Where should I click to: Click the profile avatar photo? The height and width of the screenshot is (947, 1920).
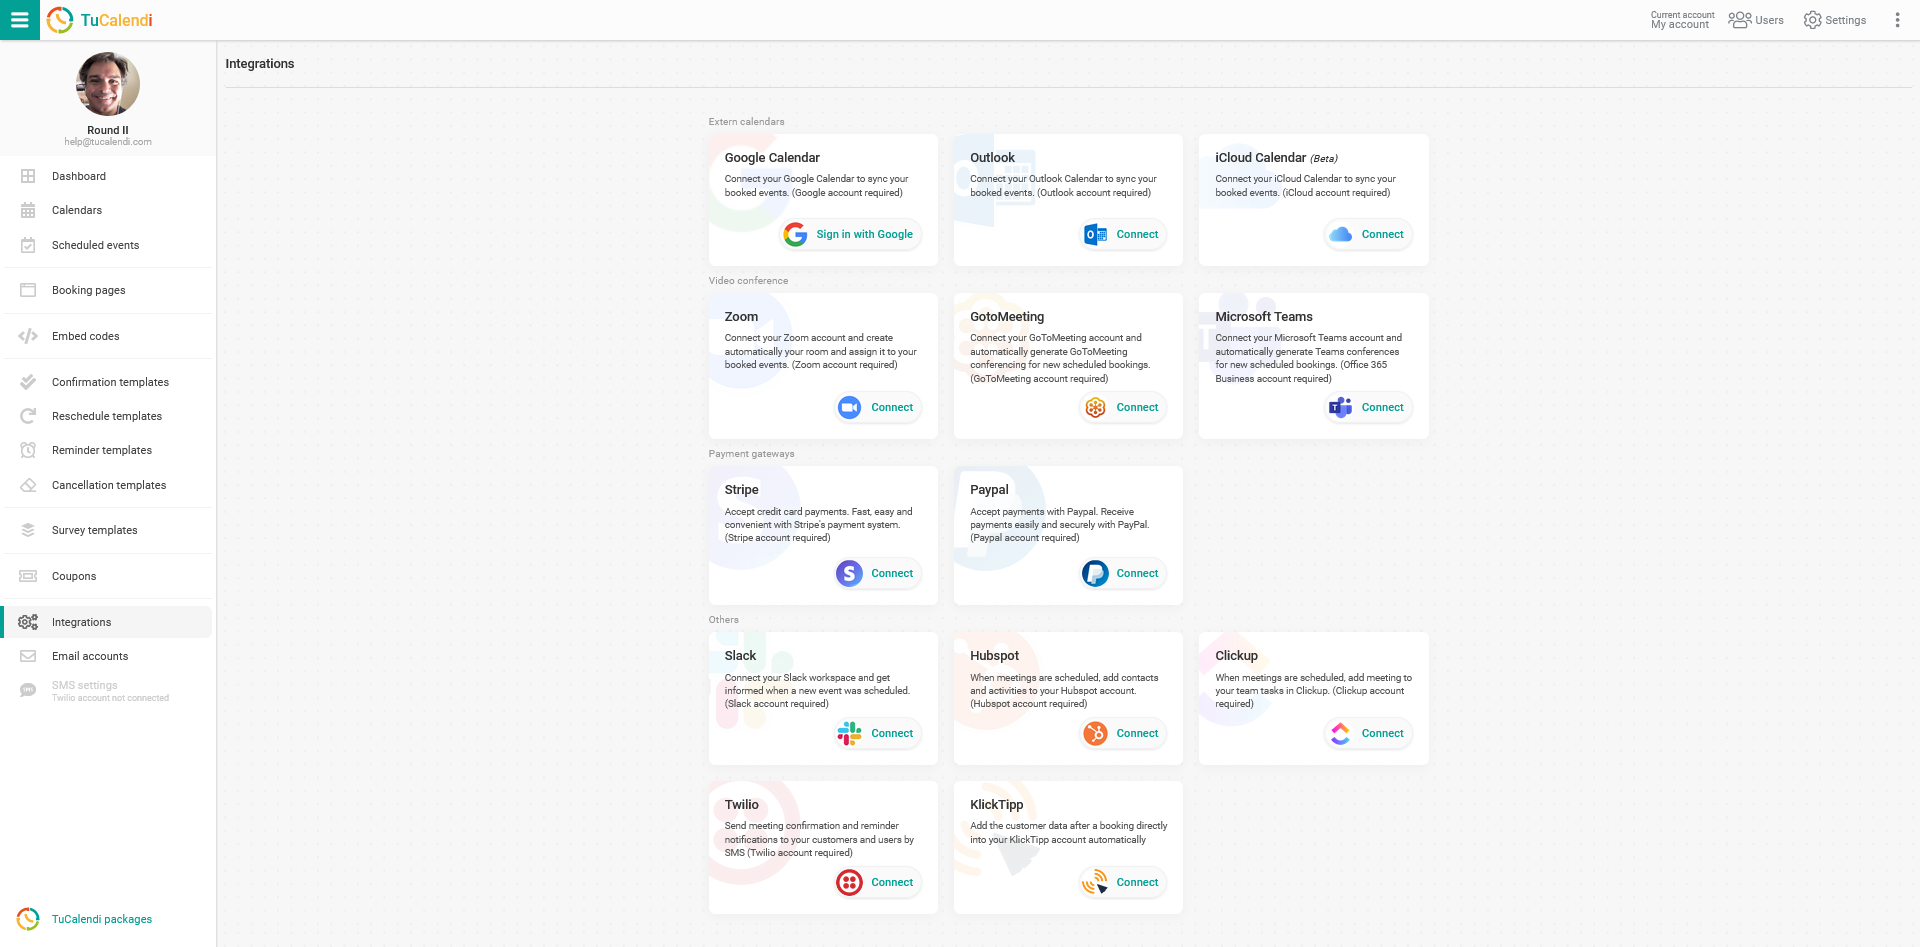pos(108,84)
